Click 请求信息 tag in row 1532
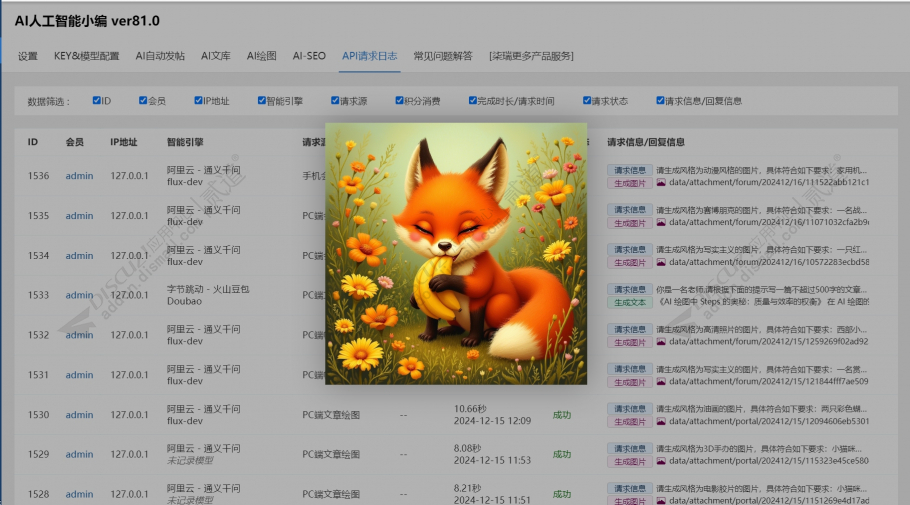The height and width of the screenshot is (505, 910). [x=630, y=329]
